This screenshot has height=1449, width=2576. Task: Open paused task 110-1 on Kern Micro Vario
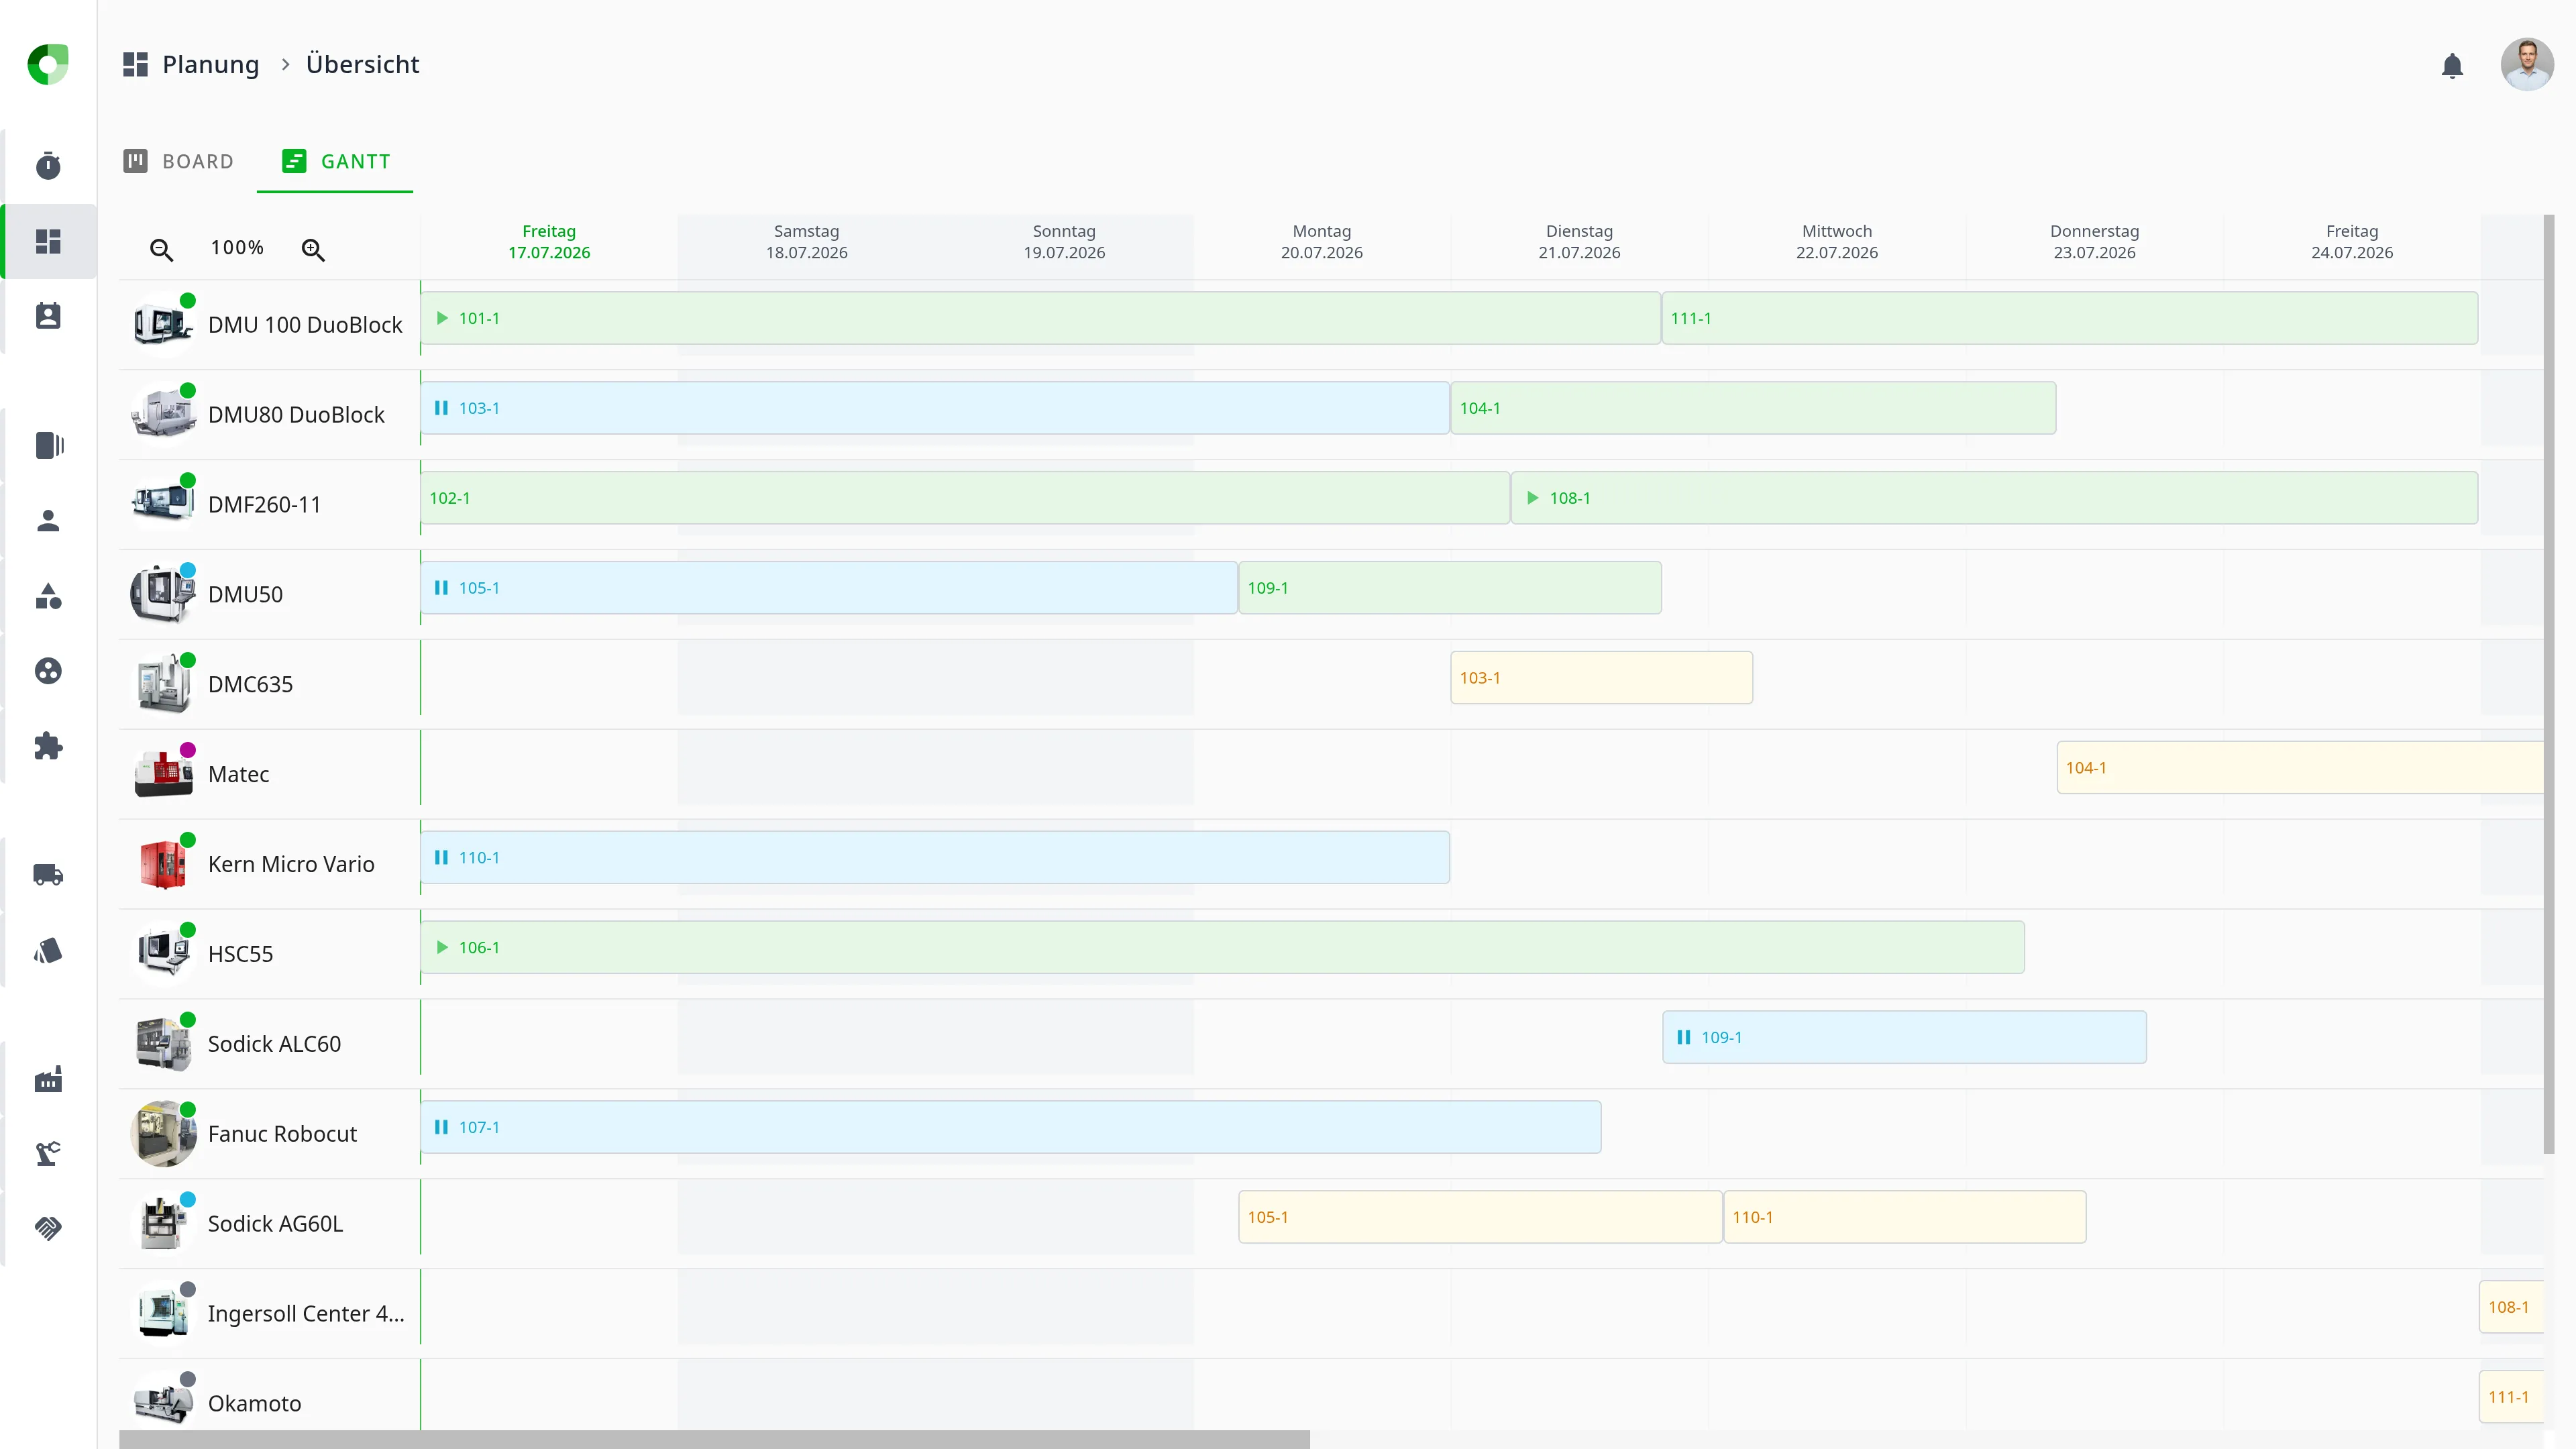point(935,858)
